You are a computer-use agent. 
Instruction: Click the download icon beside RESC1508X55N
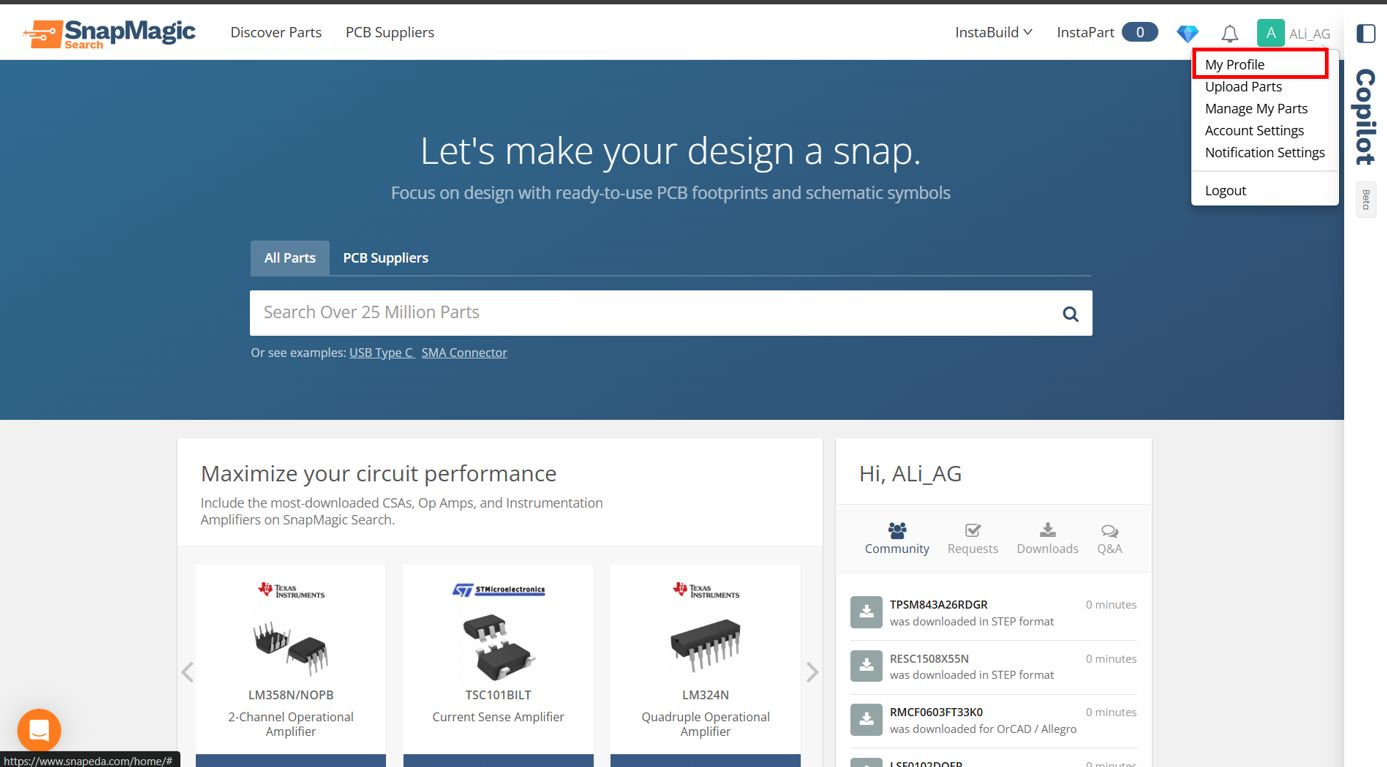[866, 666]
